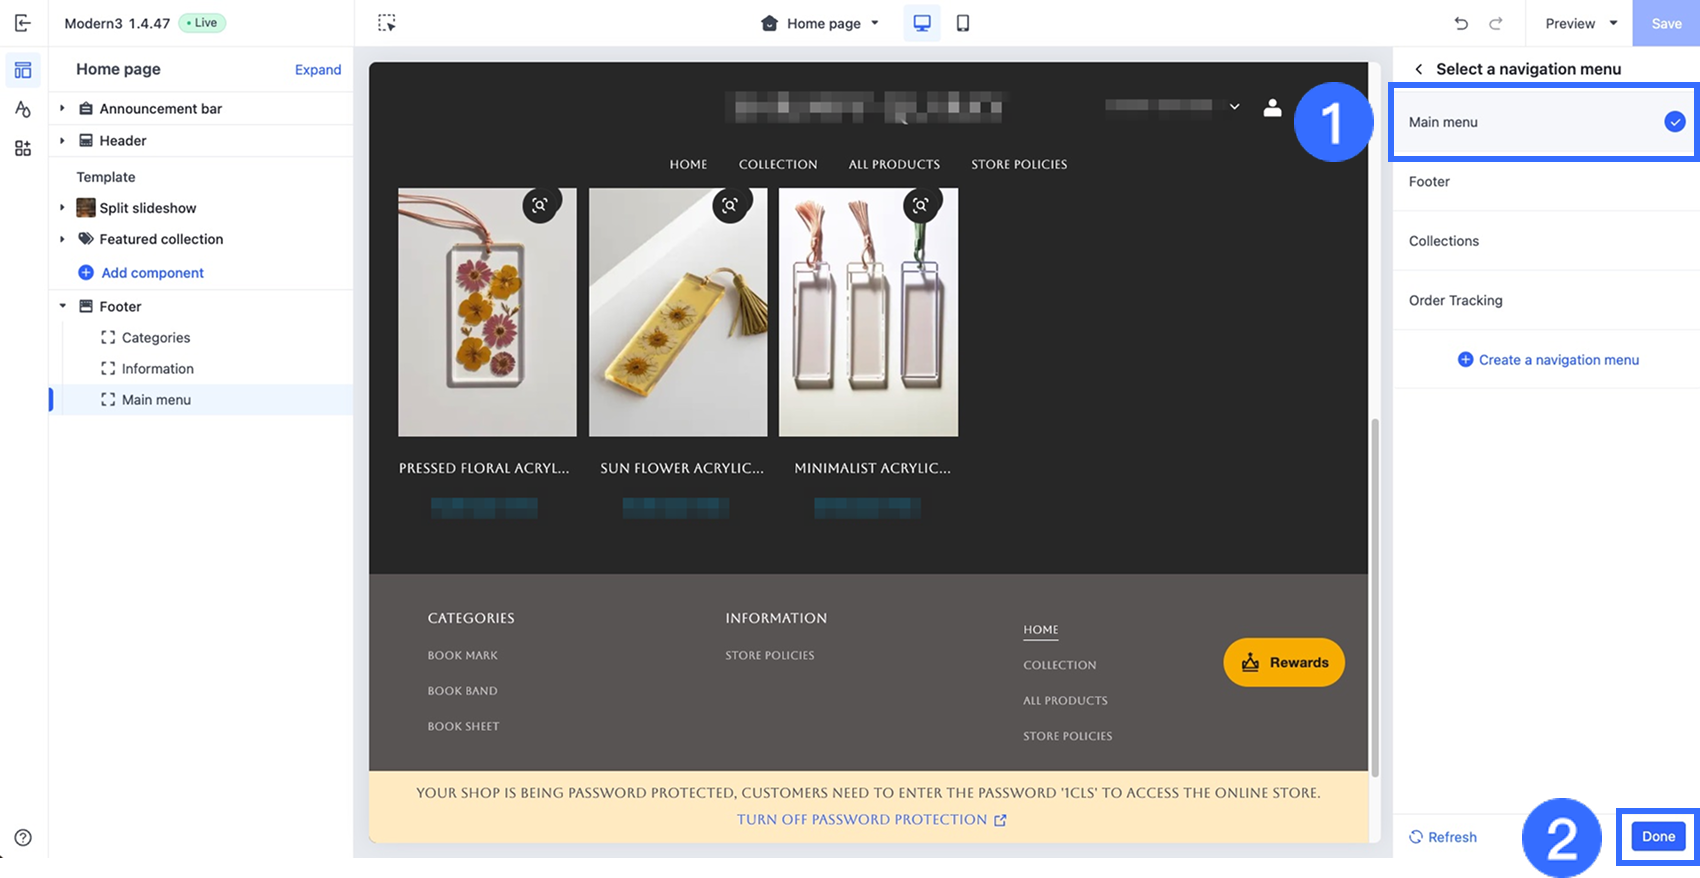
Task: Select Categories block under Footer
Action: [x=155, y=337]
